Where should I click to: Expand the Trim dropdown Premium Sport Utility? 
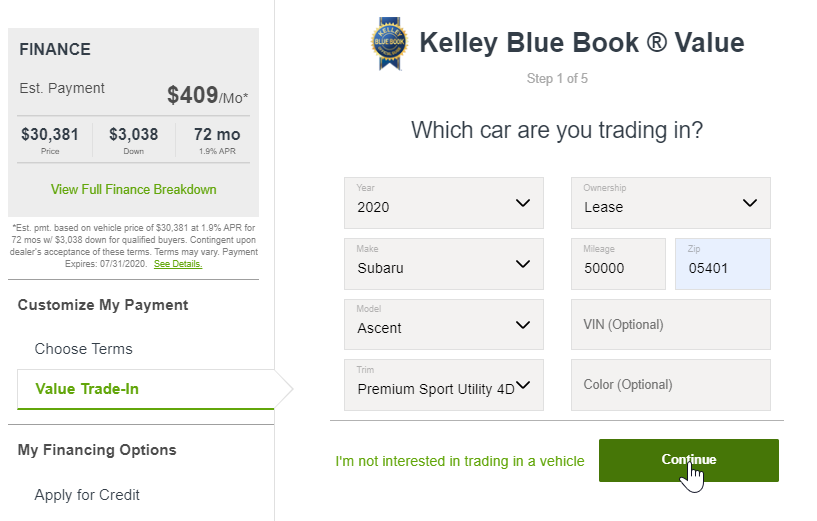pos(443,384)
